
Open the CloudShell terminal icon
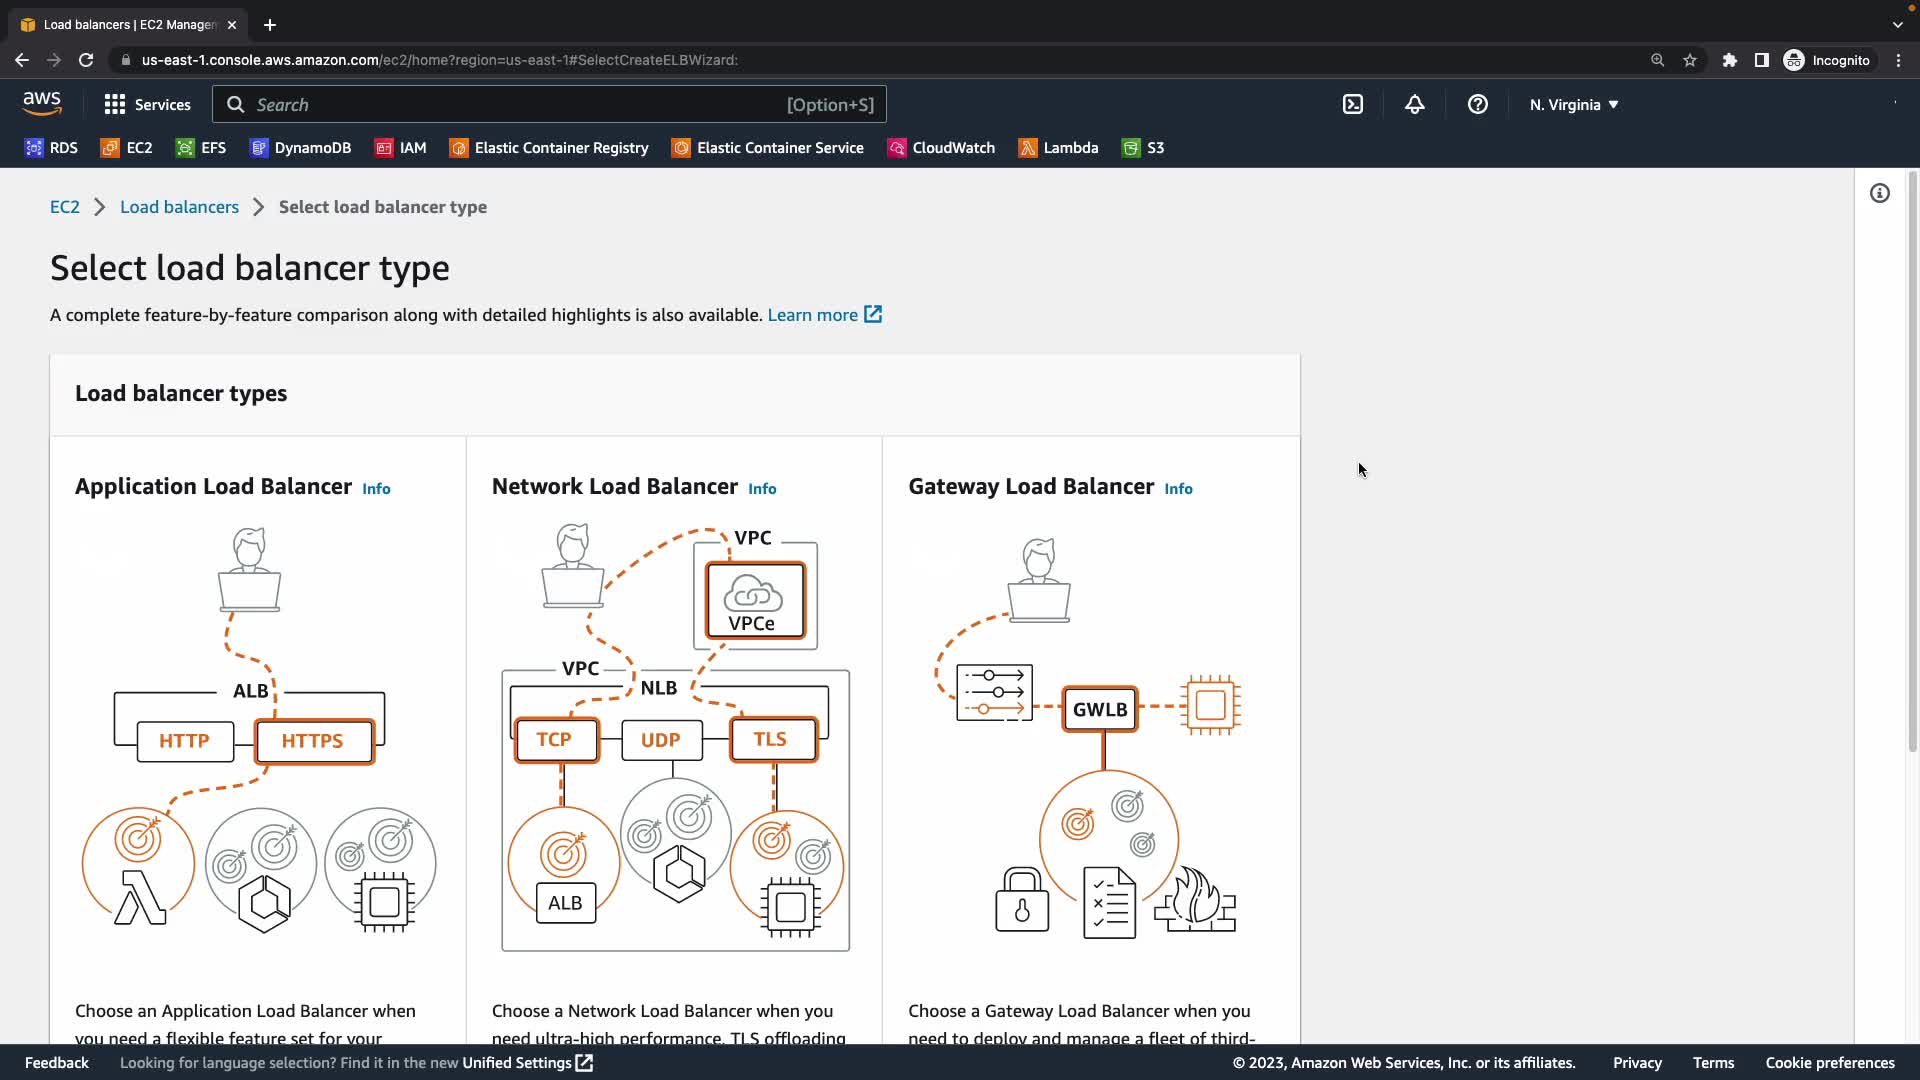tap(1352, 105)
